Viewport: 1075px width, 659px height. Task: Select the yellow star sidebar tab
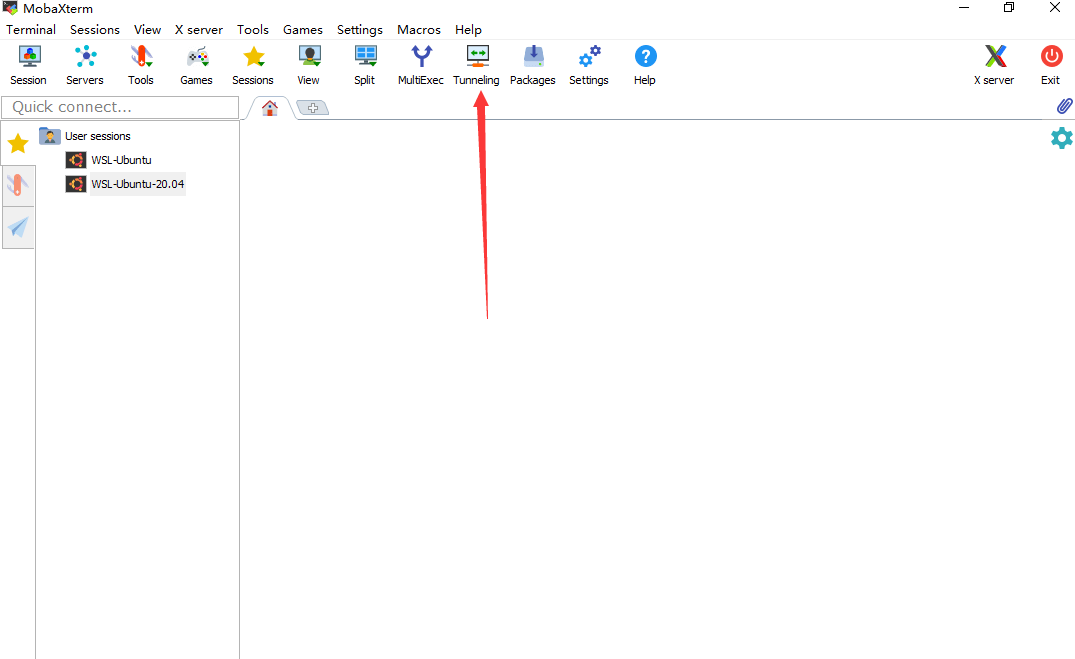click(18, 143)
